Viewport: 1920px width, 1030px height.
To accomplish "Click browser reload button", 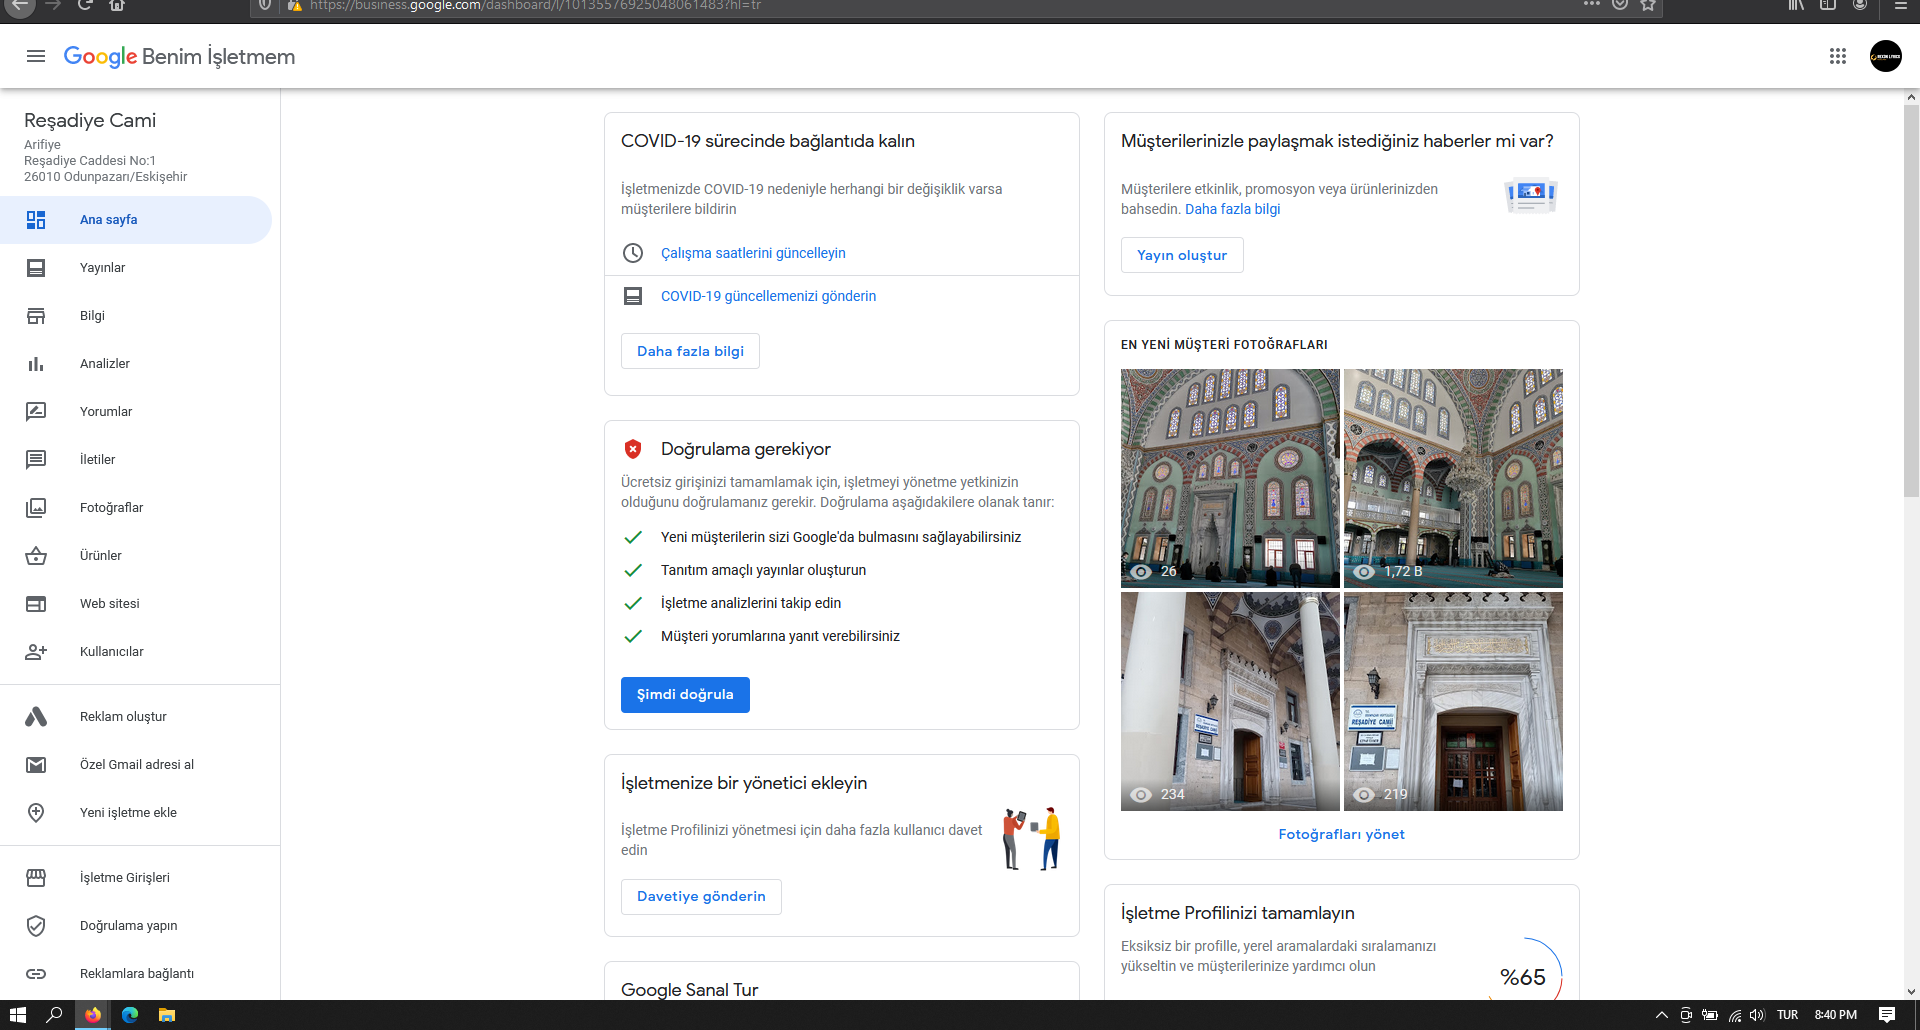I will [x=85, y=5].
